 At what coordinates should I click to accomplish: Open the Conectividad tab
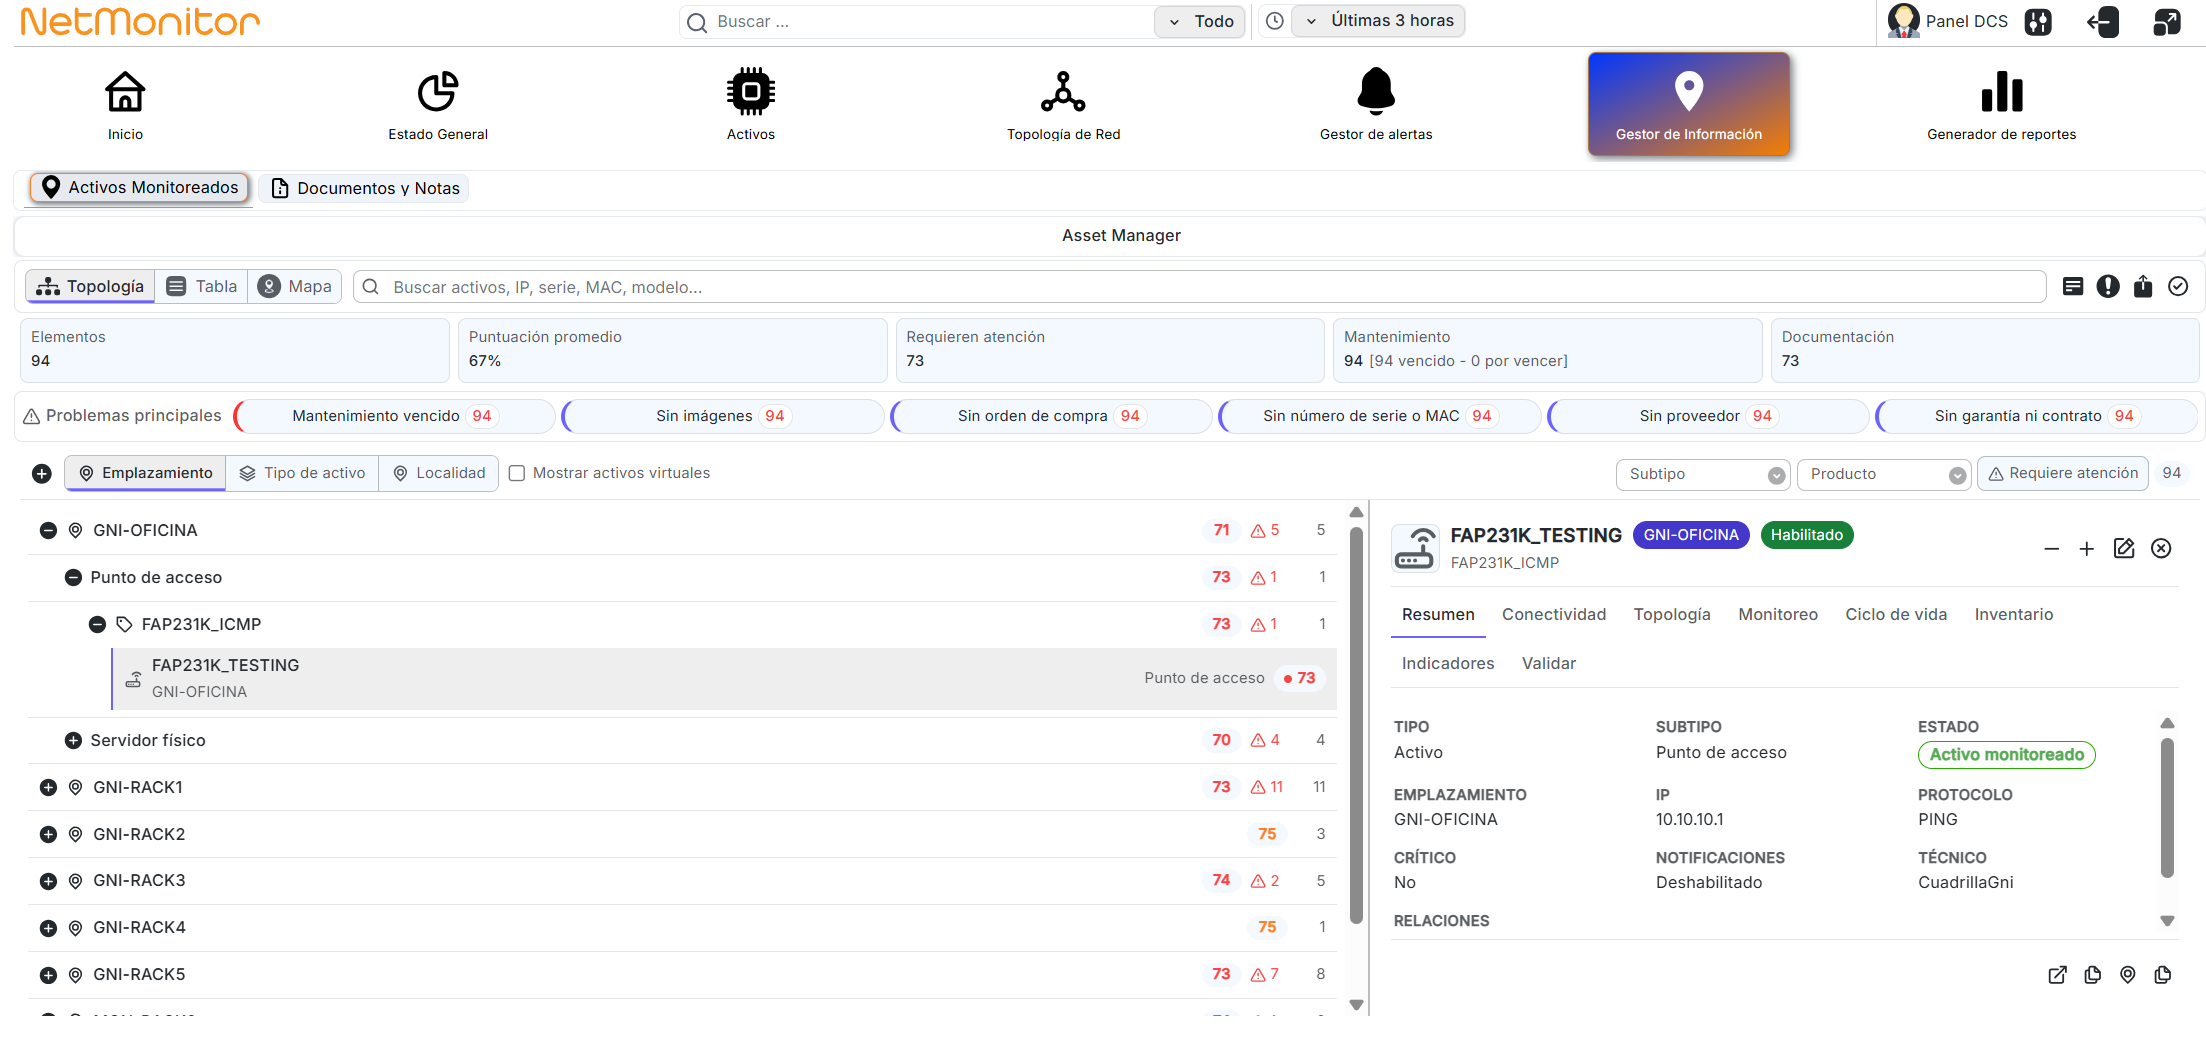click(1554, 614)
